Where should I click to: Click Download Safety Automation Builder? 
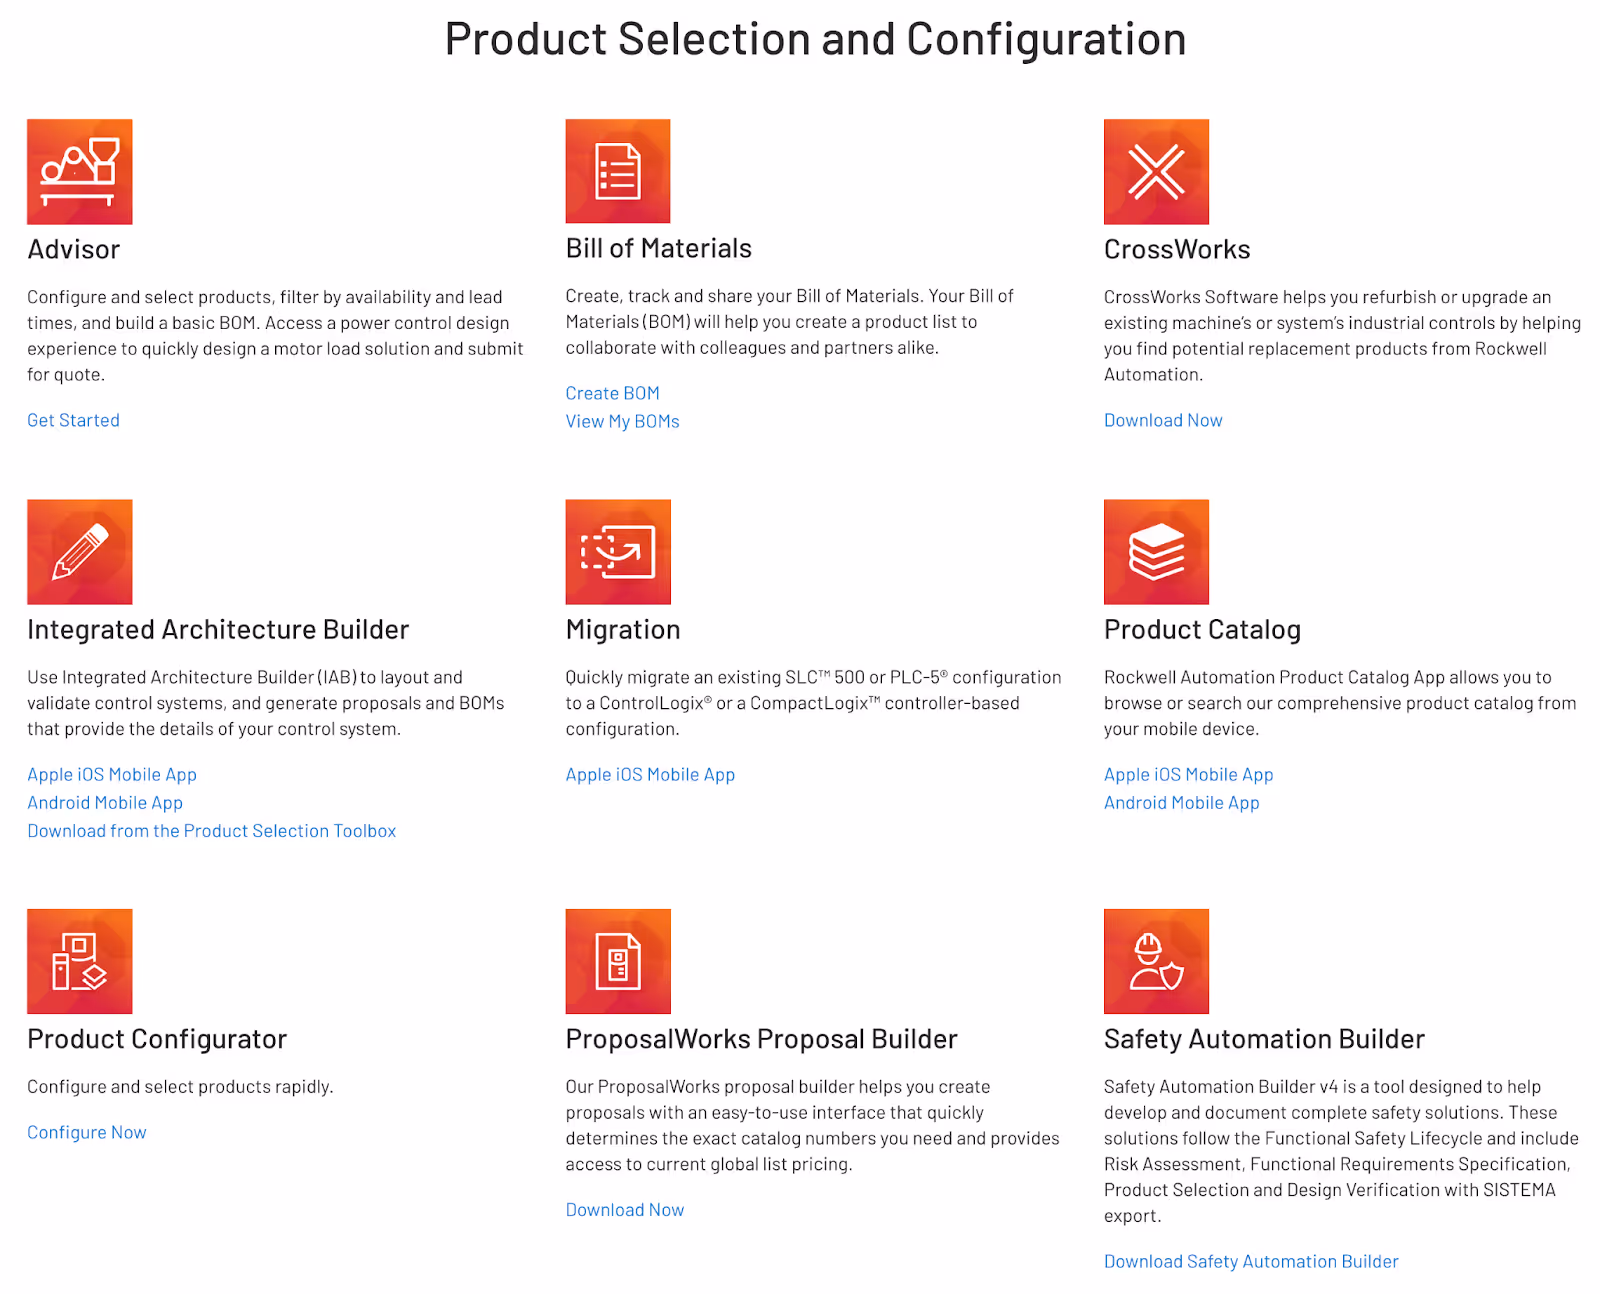[x=1250, y=1261]
